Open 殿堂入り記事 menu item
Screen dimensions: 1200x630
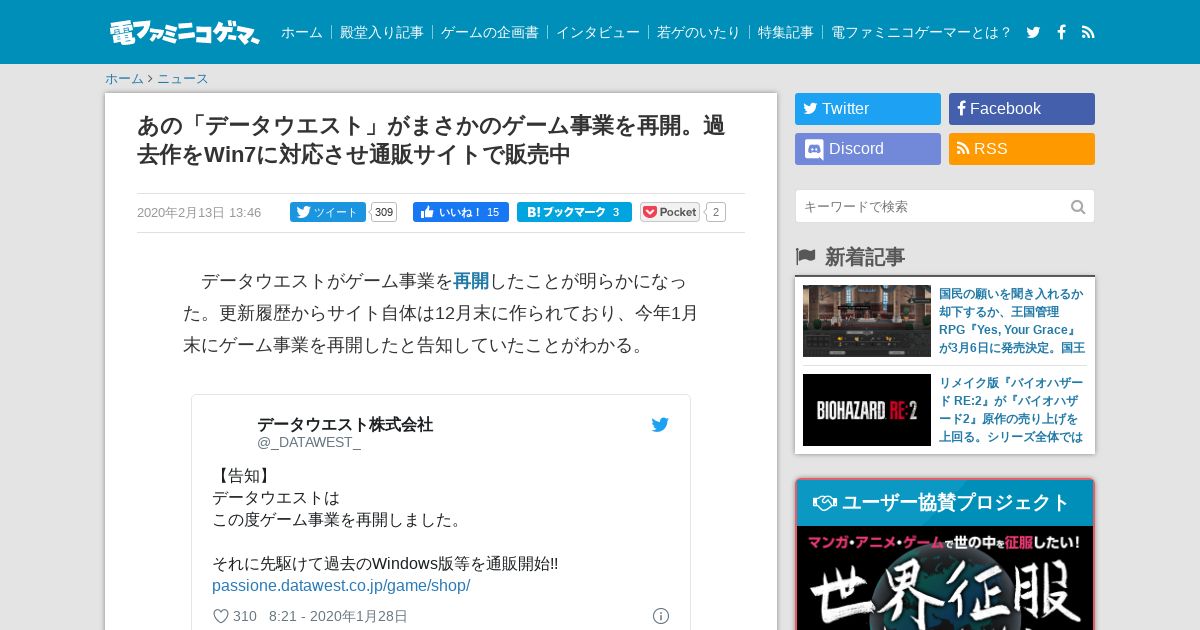382,32
